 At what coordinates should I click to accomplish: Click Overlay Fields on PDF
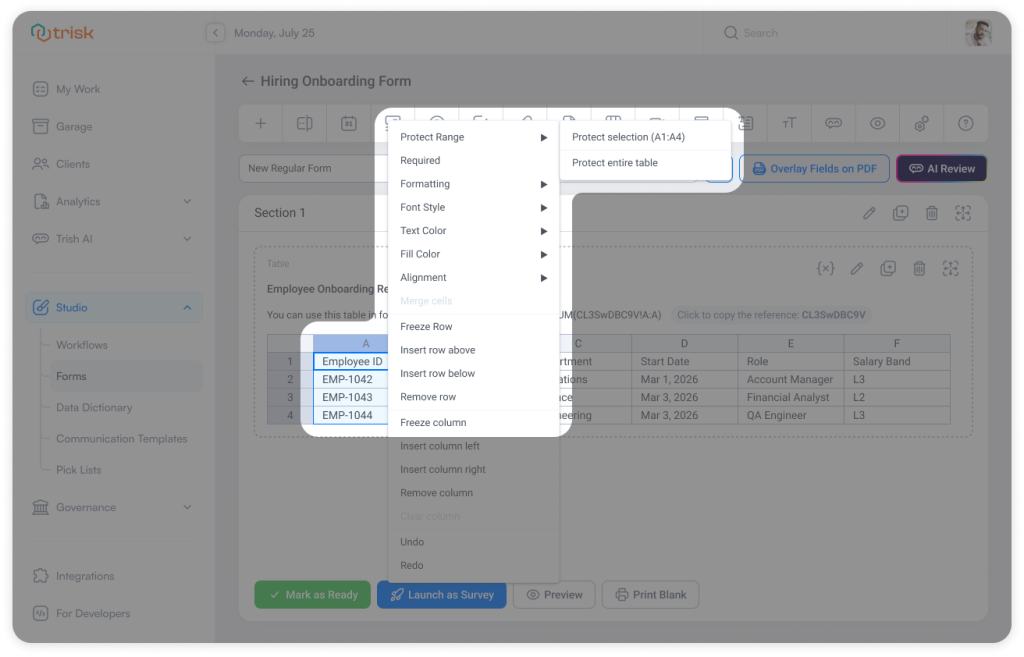click(x=814, y=168)
